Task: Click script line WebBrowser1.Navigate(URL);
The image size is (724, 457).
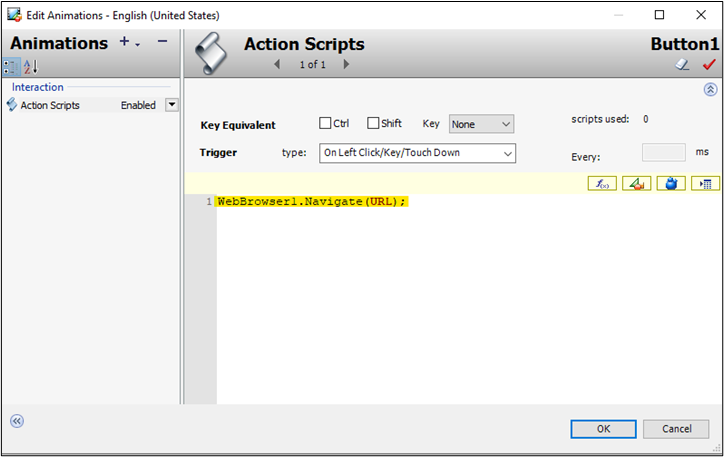Action: [x=312, y=202]
